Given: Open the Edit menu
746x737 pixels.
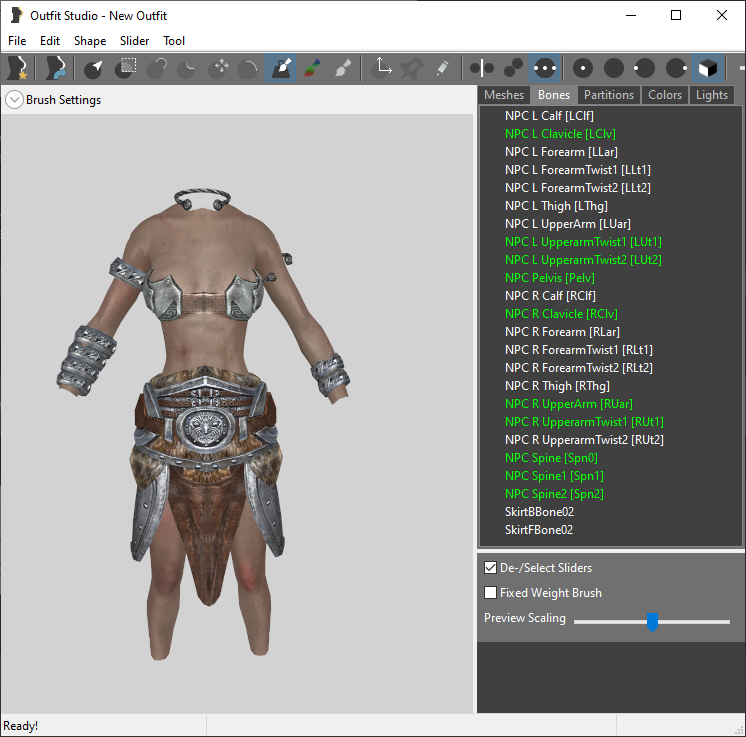Looking at the screenshot, I should [x=50, y=41].
